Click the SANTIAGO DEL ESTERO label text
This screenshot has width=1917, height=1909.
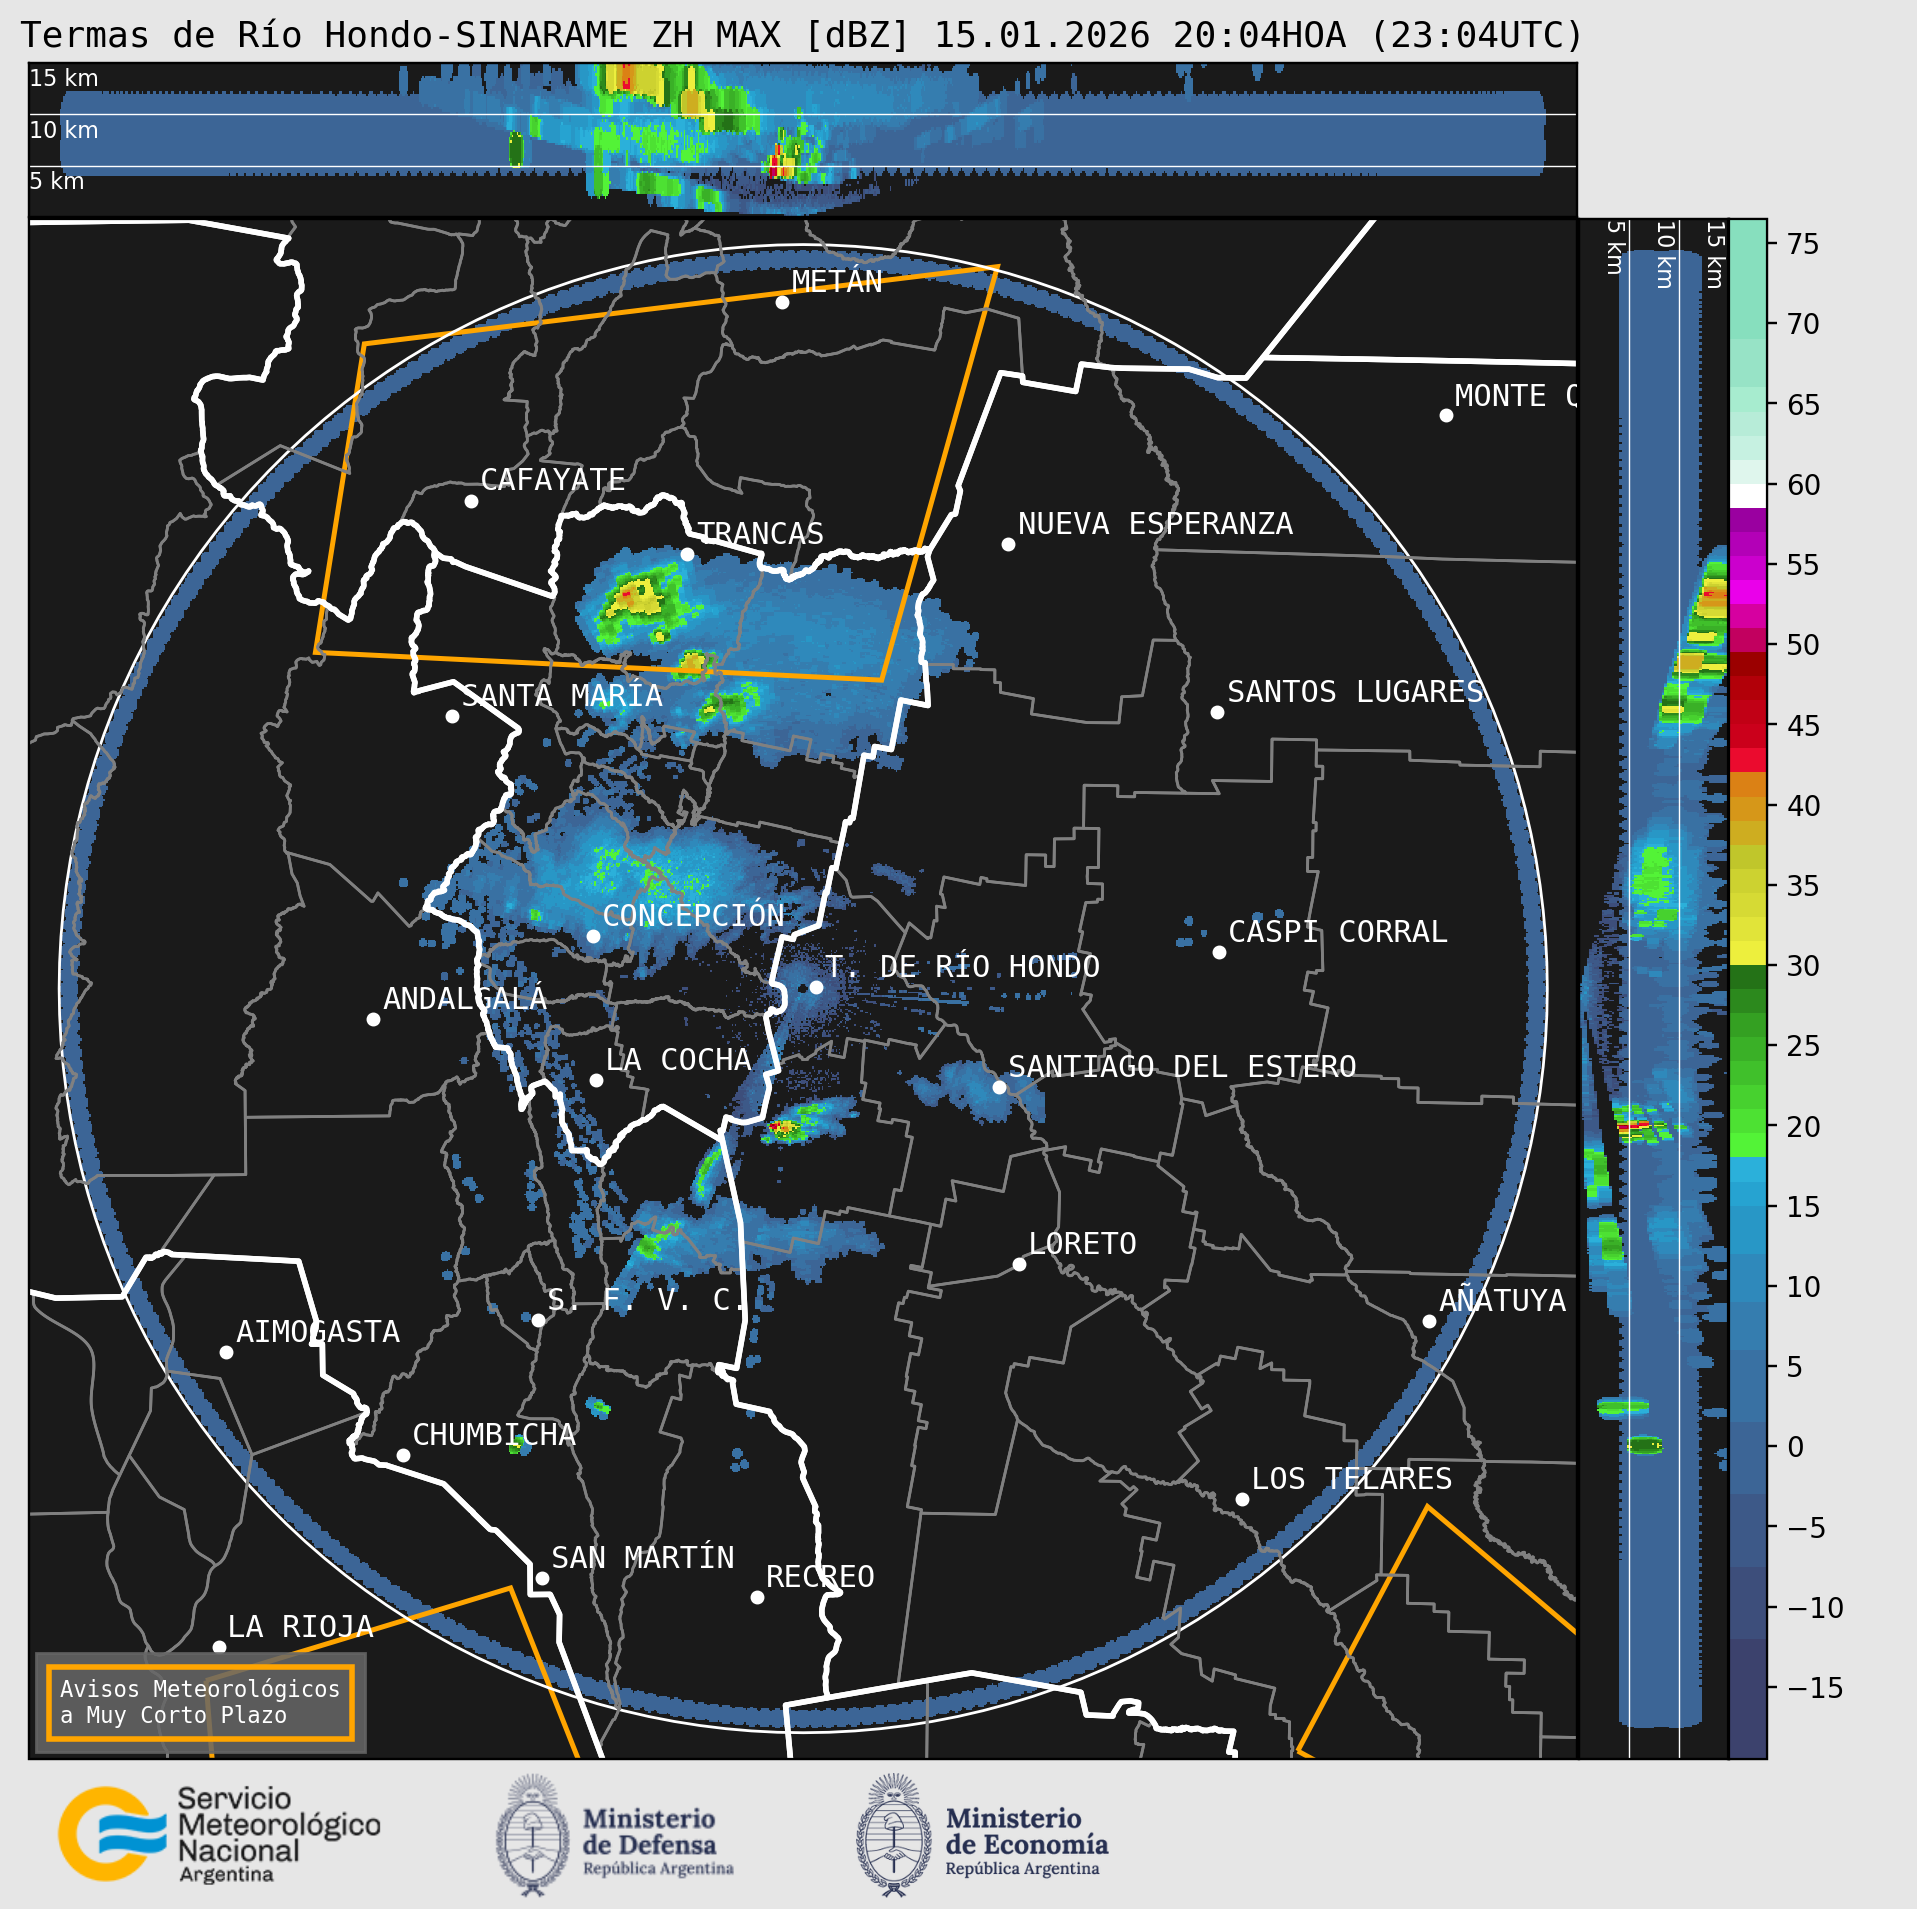(1182, 1066)
